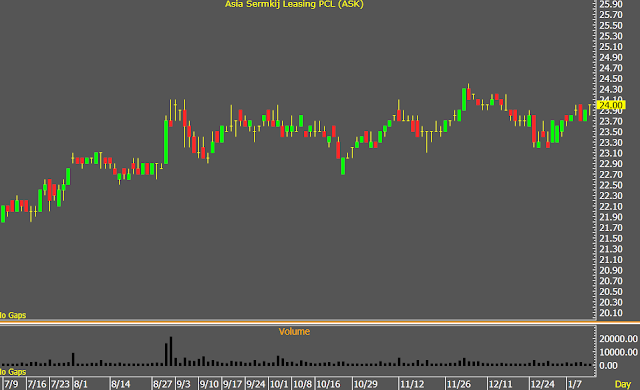Click the 12/11 date label

501,384
